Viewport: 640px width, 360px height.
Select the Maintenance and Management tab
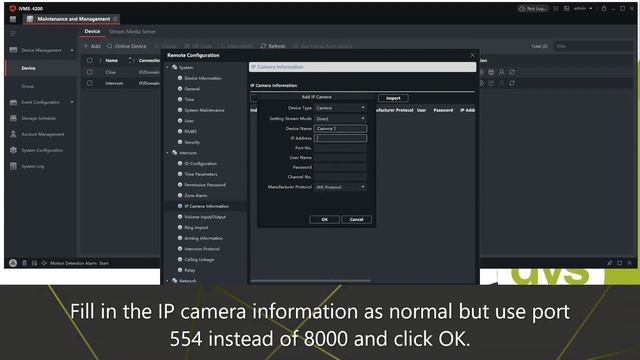coord(70,19)
